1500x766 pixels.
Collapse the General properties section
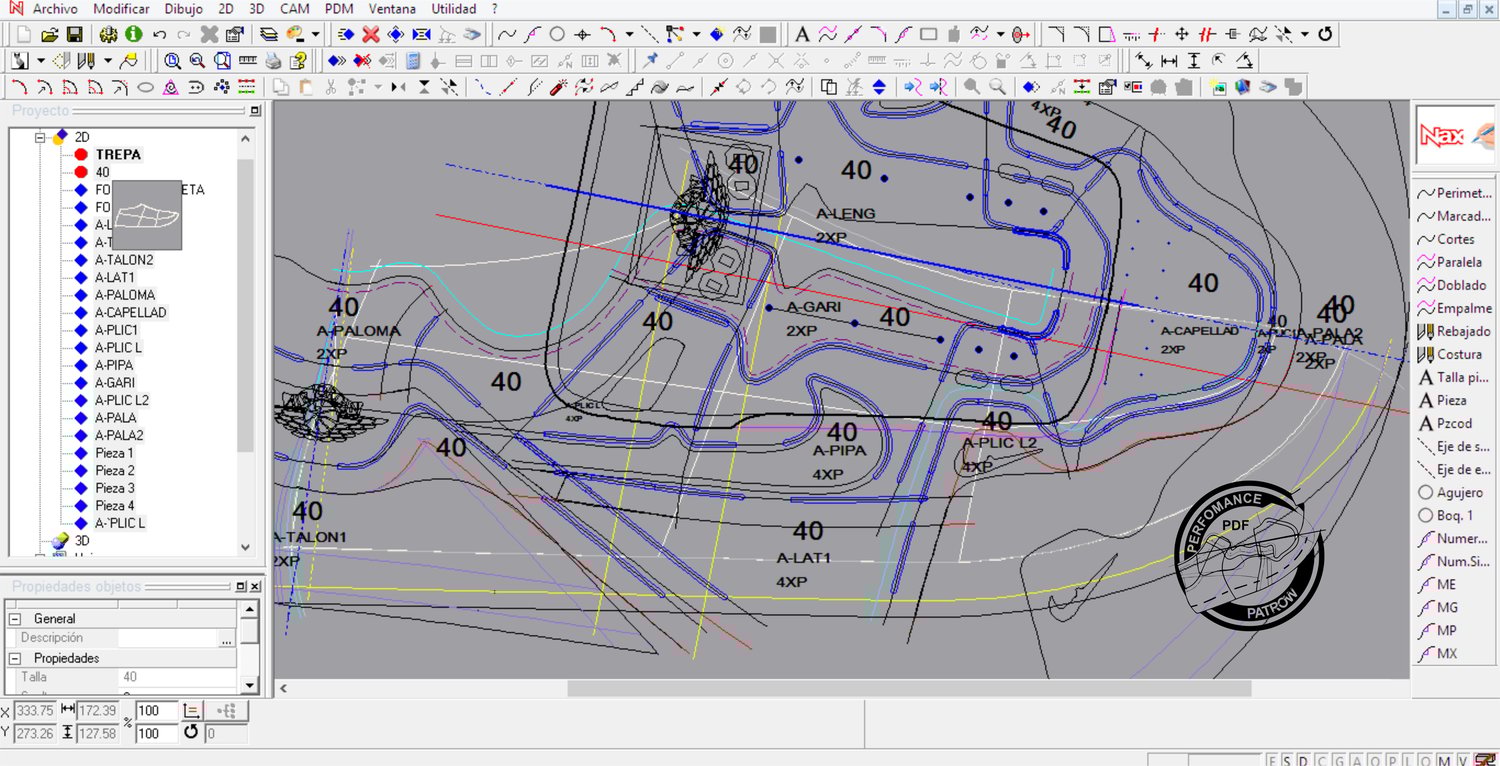point(16,619)
